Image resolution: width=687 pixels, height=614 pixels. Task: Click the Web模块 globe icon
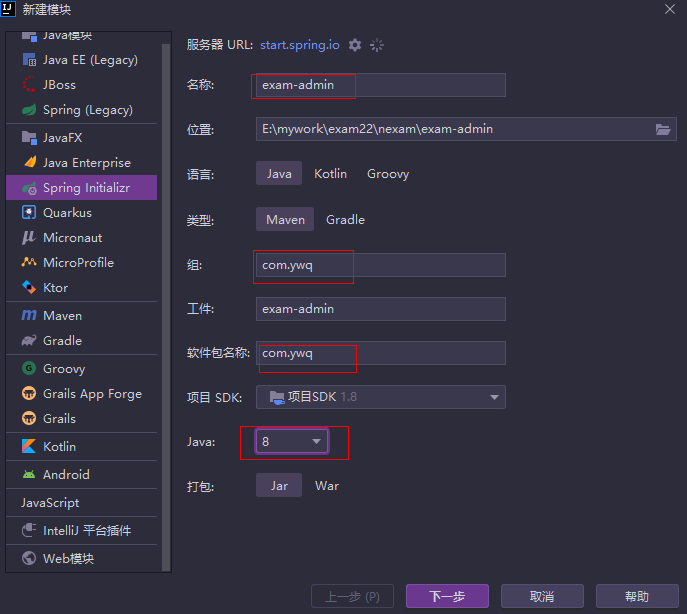click(29, 558)
